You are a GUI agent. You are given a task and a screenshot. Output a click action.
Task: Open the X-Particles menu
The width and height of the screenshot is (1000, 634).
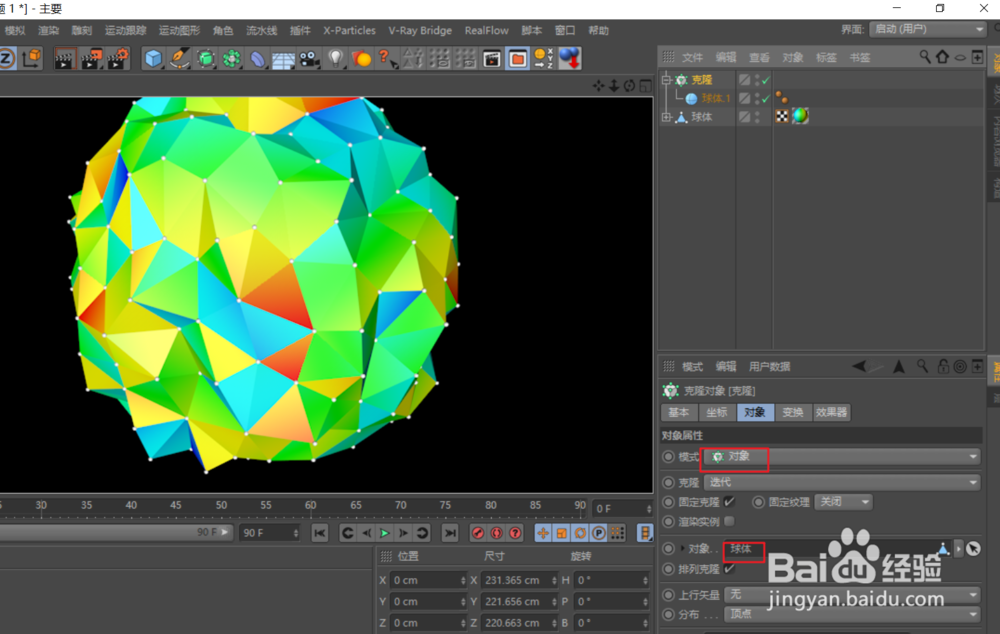[x=349, y=31]
